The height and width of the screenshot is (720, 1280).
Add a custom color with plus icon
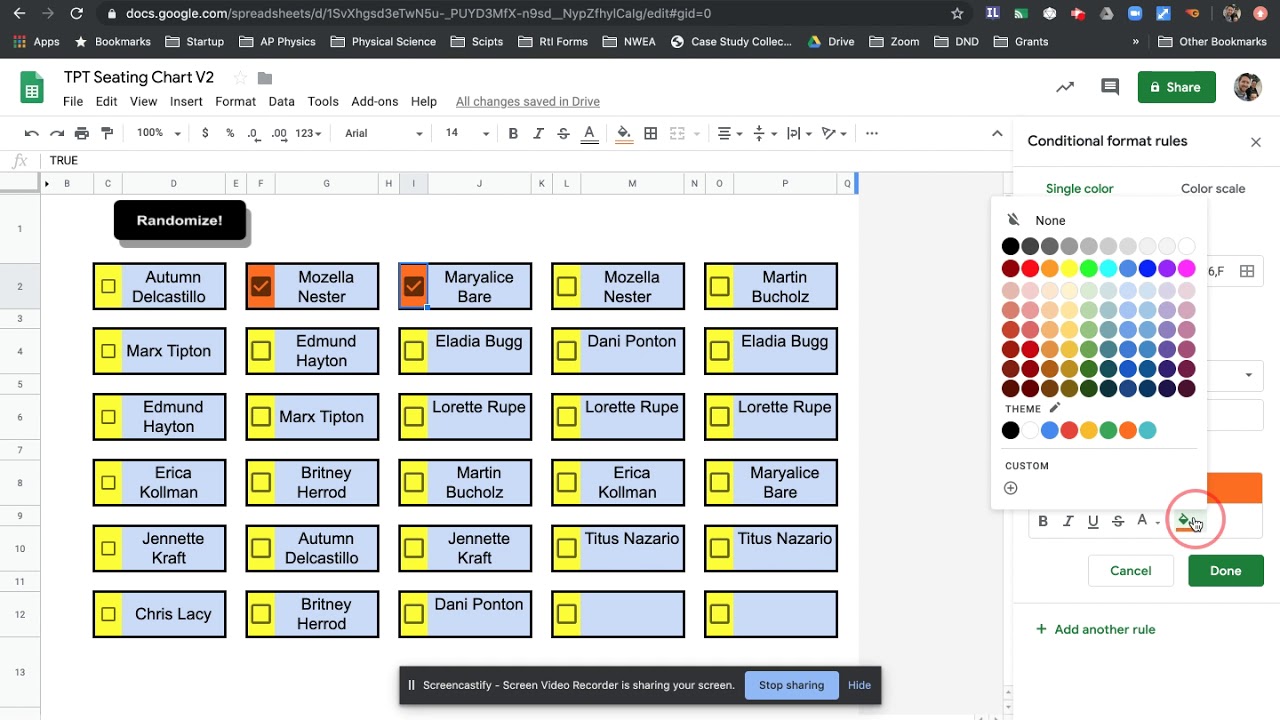click(x=1011, y=488)
